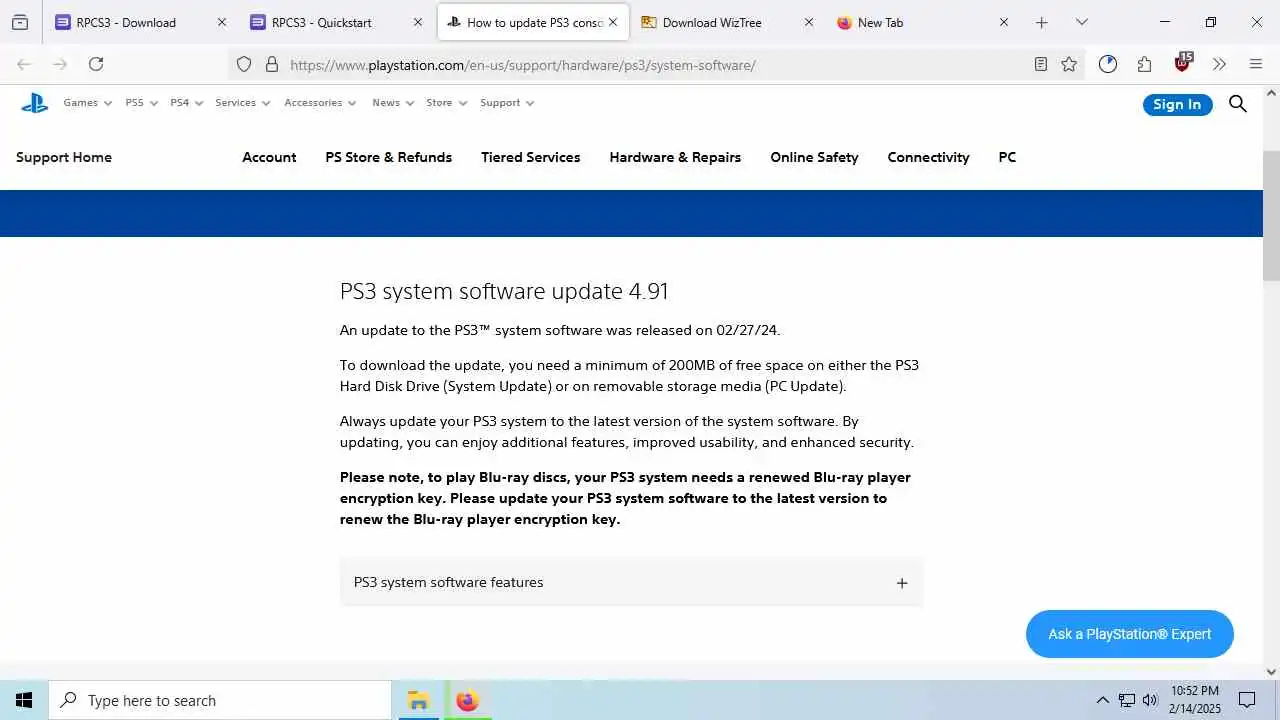Click the Firefox View icon in the tab bar
This screenshot has width=1280, height=720.
click(x=20, y=22)
